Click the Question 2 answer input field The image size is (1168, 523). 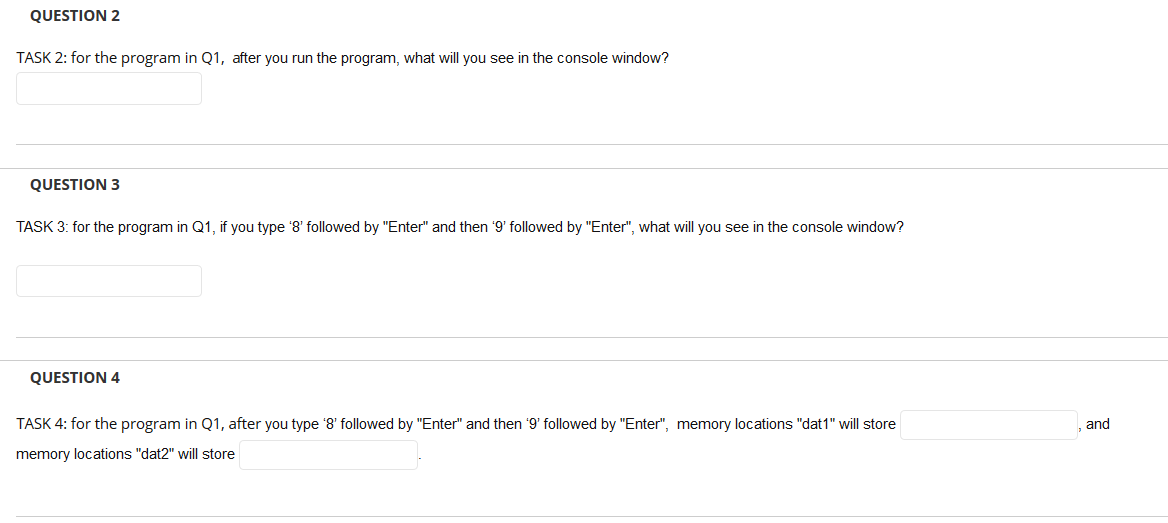pyautogui.click(x=109, y=89)
